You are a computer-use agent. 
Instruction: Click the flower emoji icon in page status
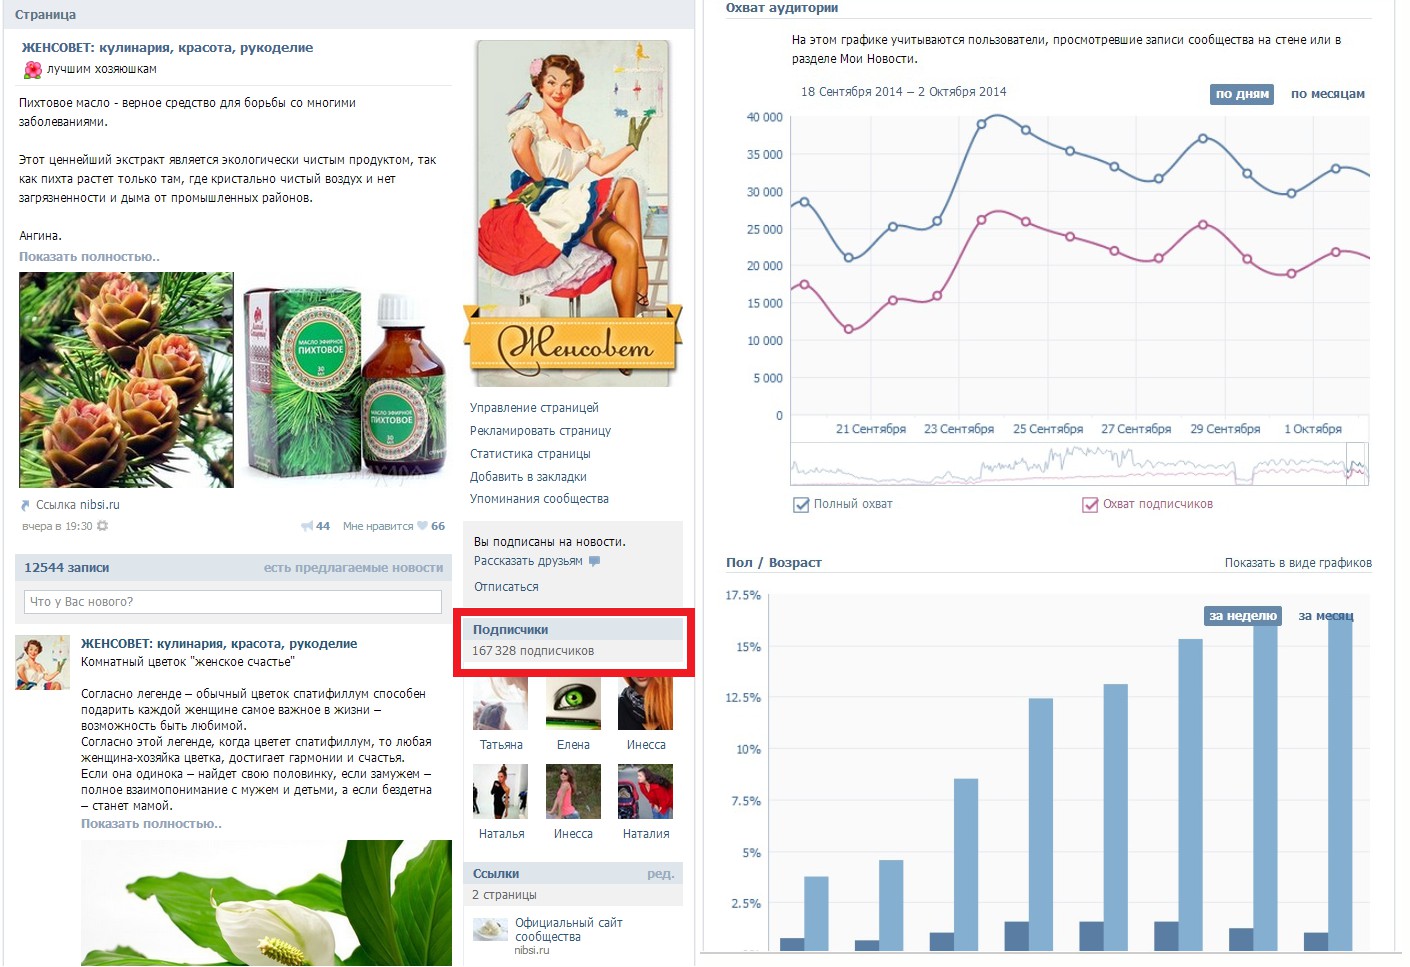coord(33,69)
